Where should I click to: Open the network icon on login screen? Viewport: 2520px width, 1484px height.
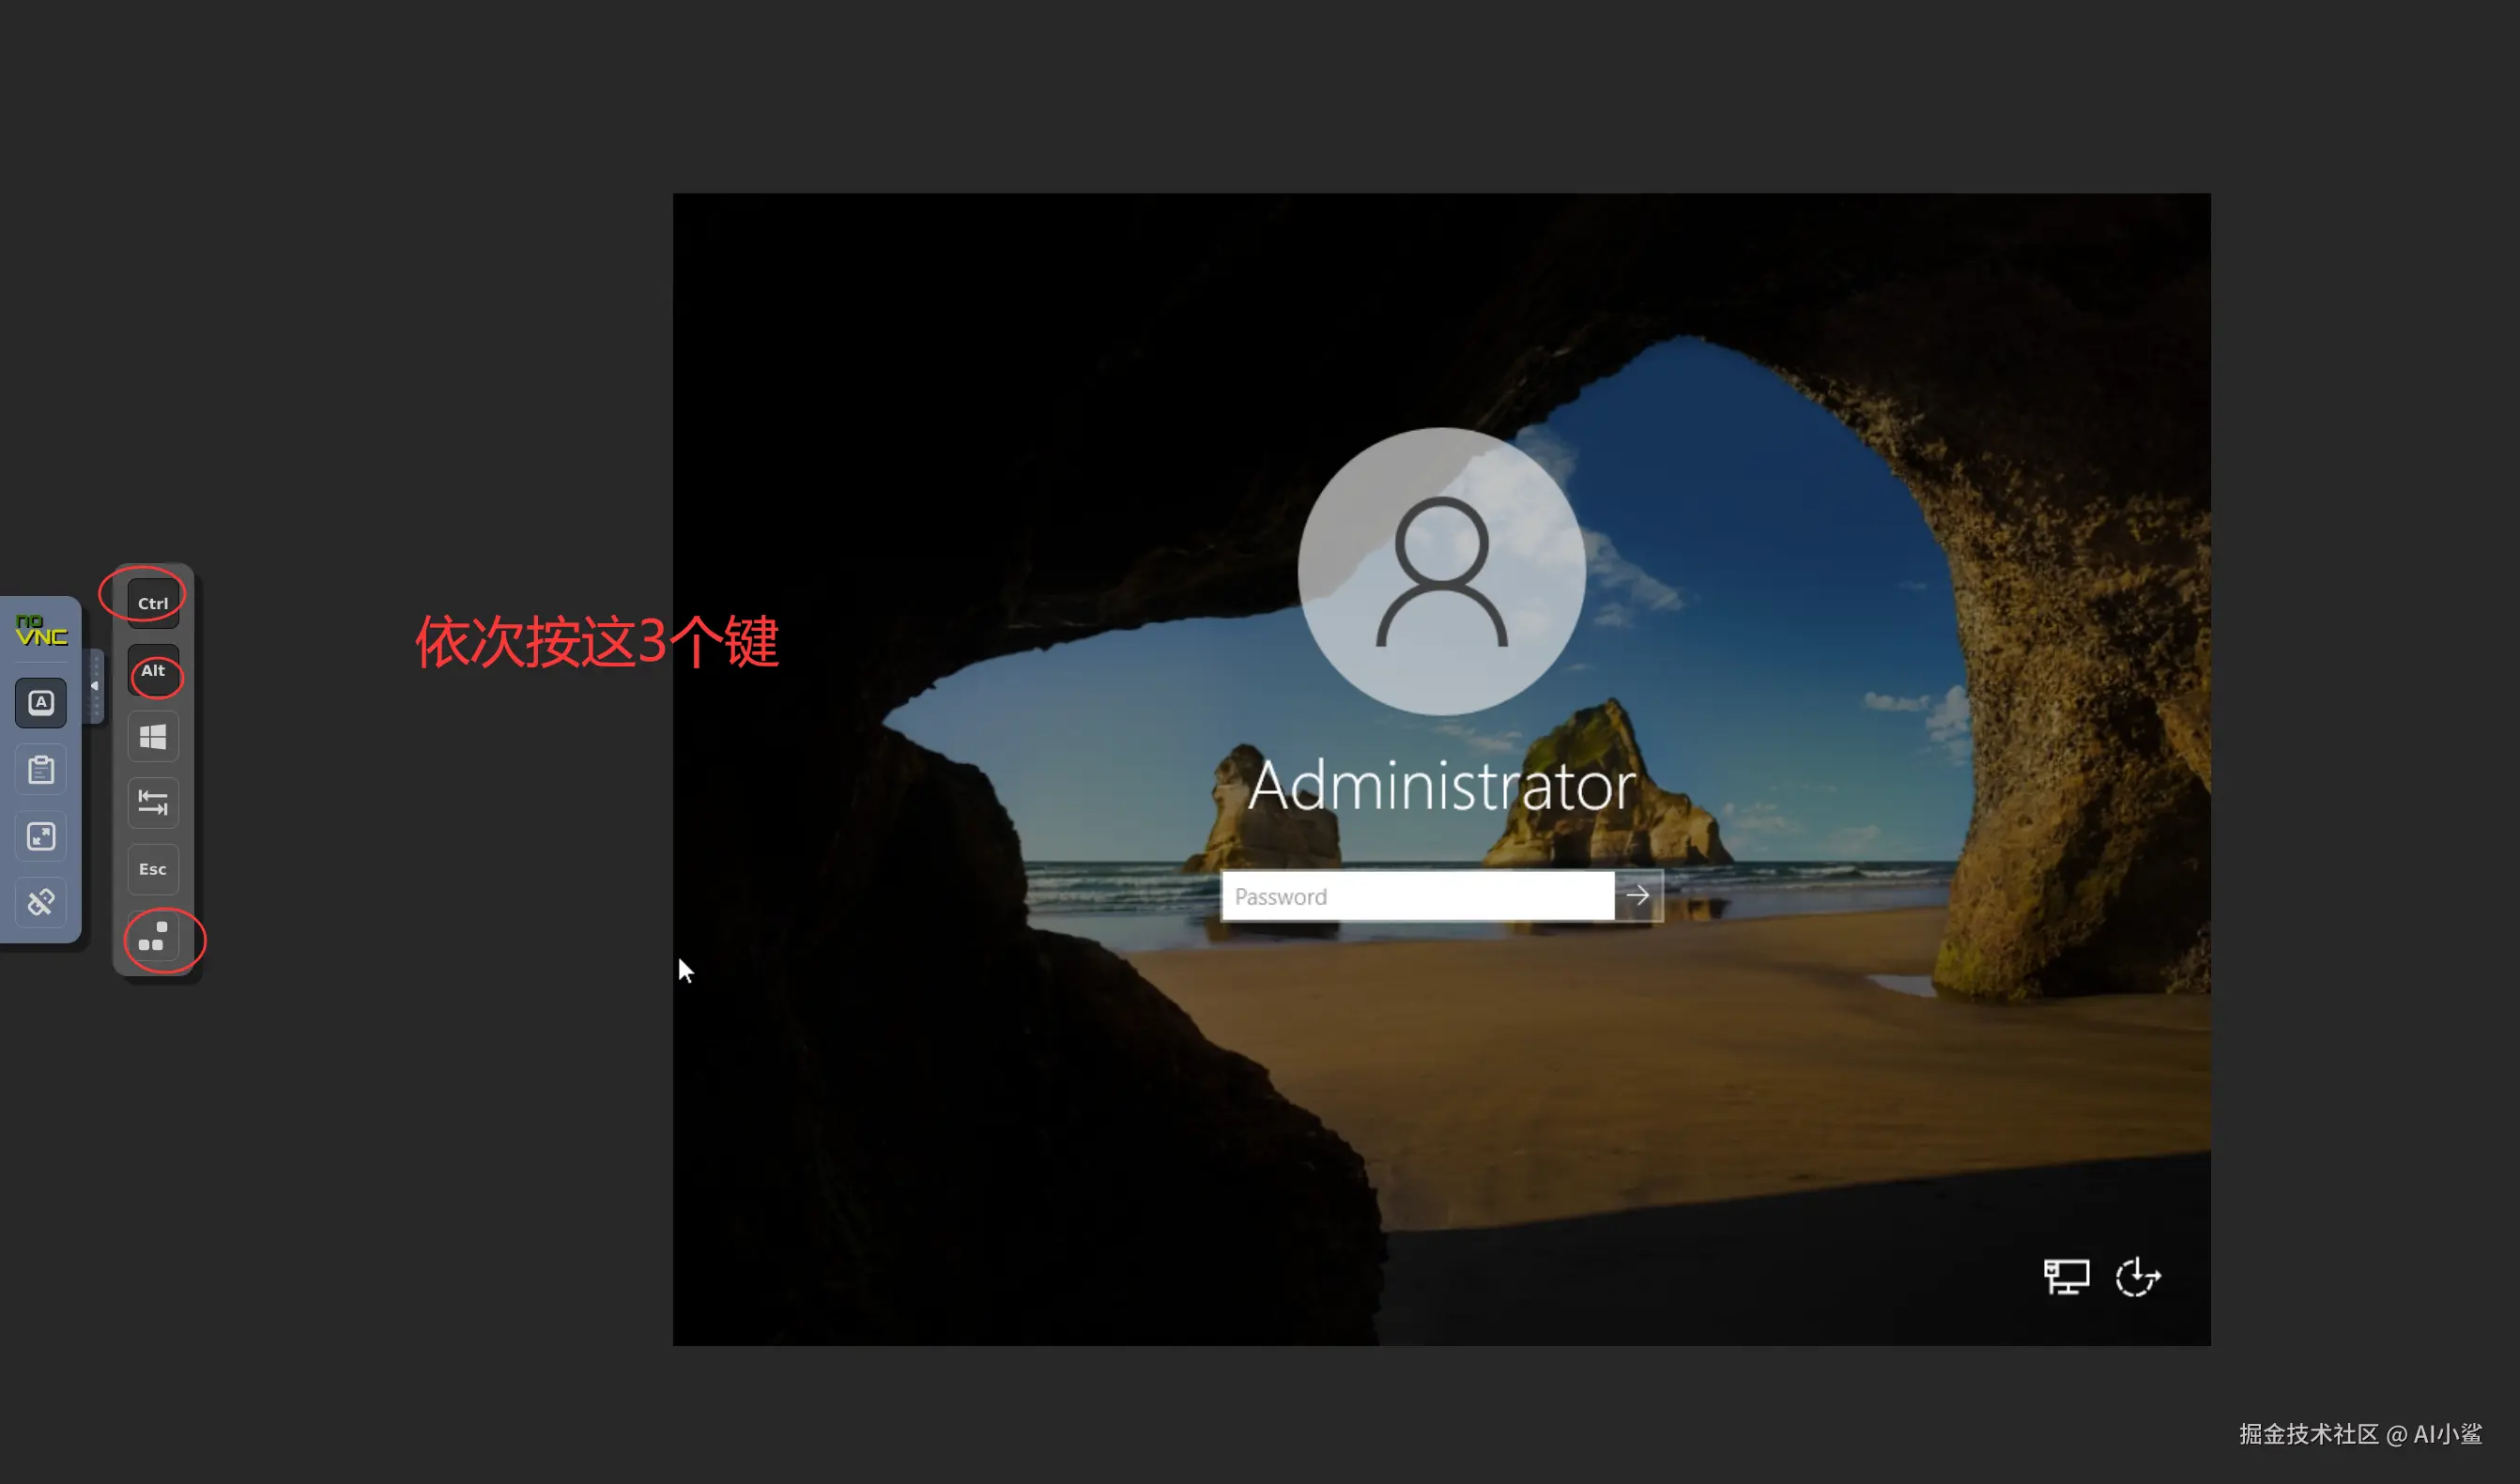2066,1277
